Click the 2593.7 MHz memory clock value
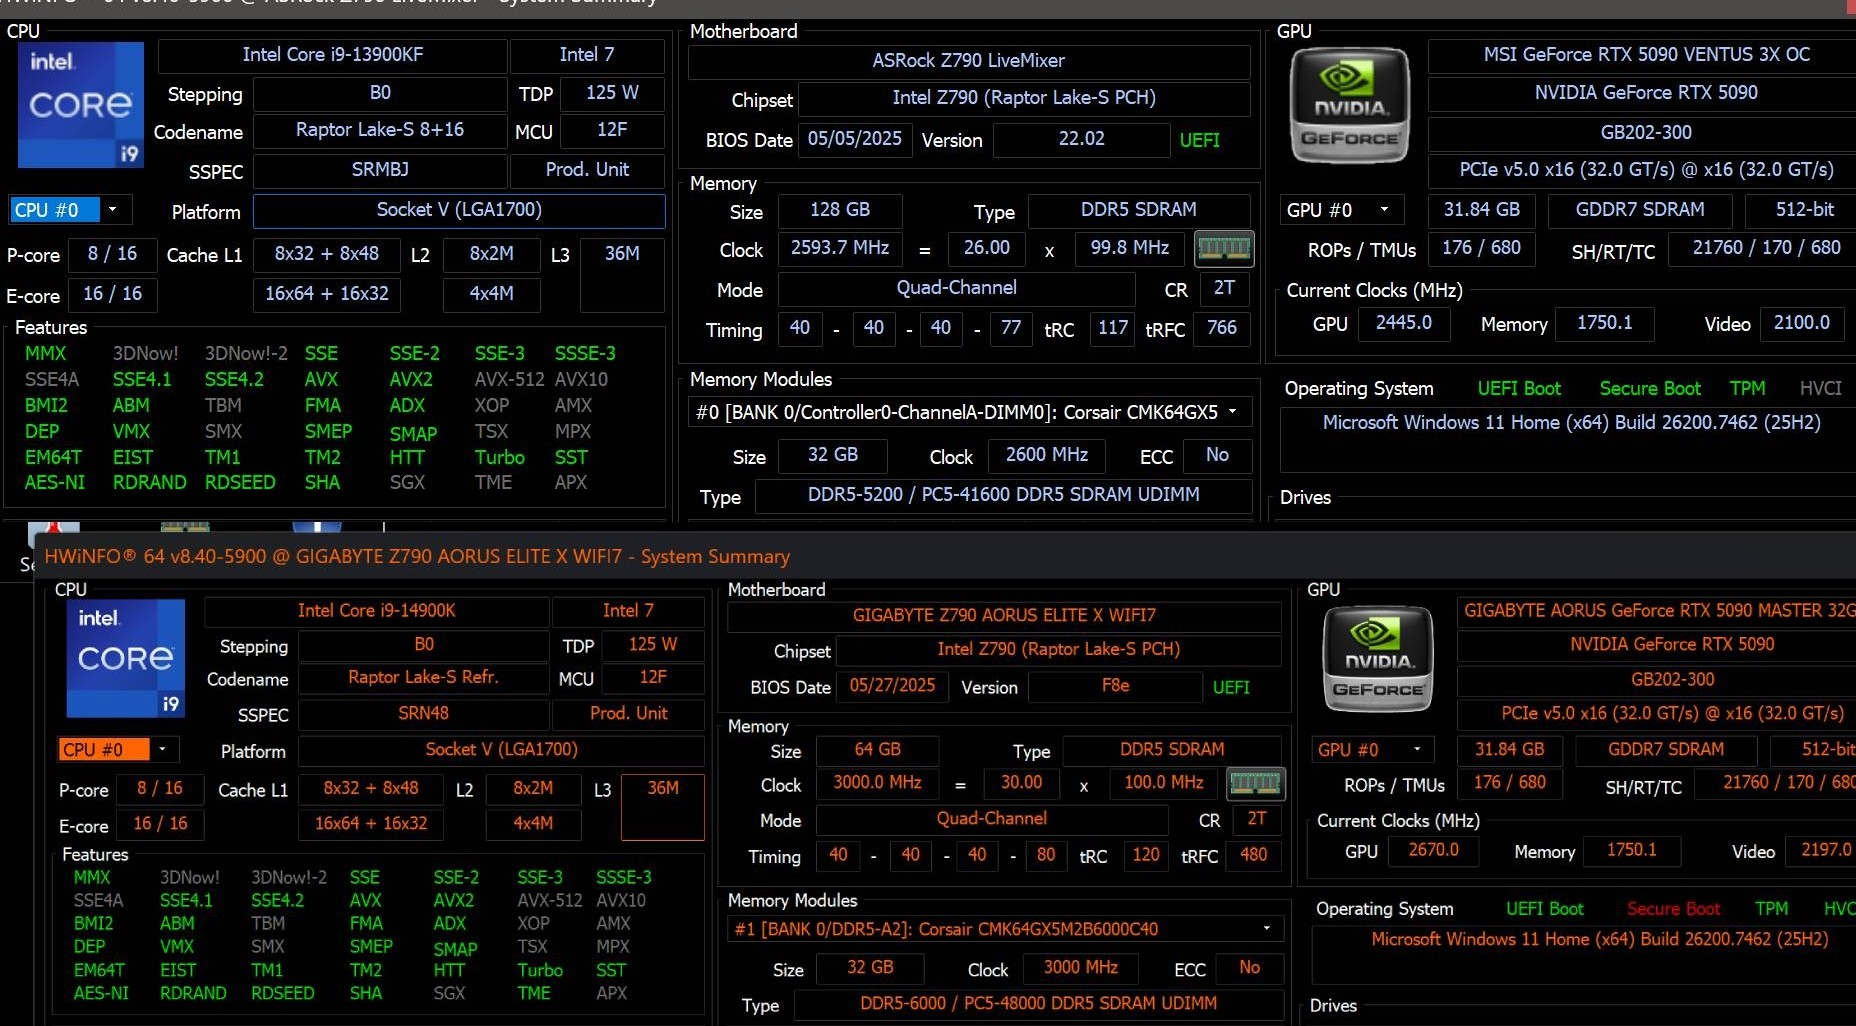This screenshot has width=1856, height=1026. click(840, 248)
